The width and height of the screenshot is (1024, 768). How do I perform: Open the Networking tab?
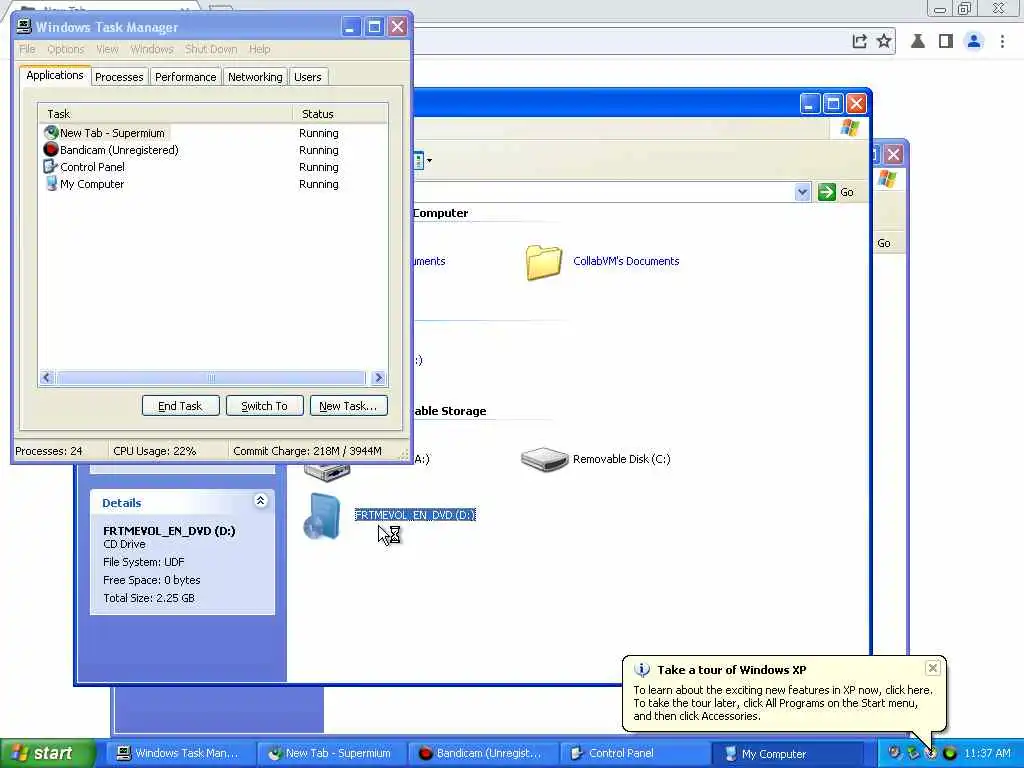pyautogui.click(x=255, y=77)
